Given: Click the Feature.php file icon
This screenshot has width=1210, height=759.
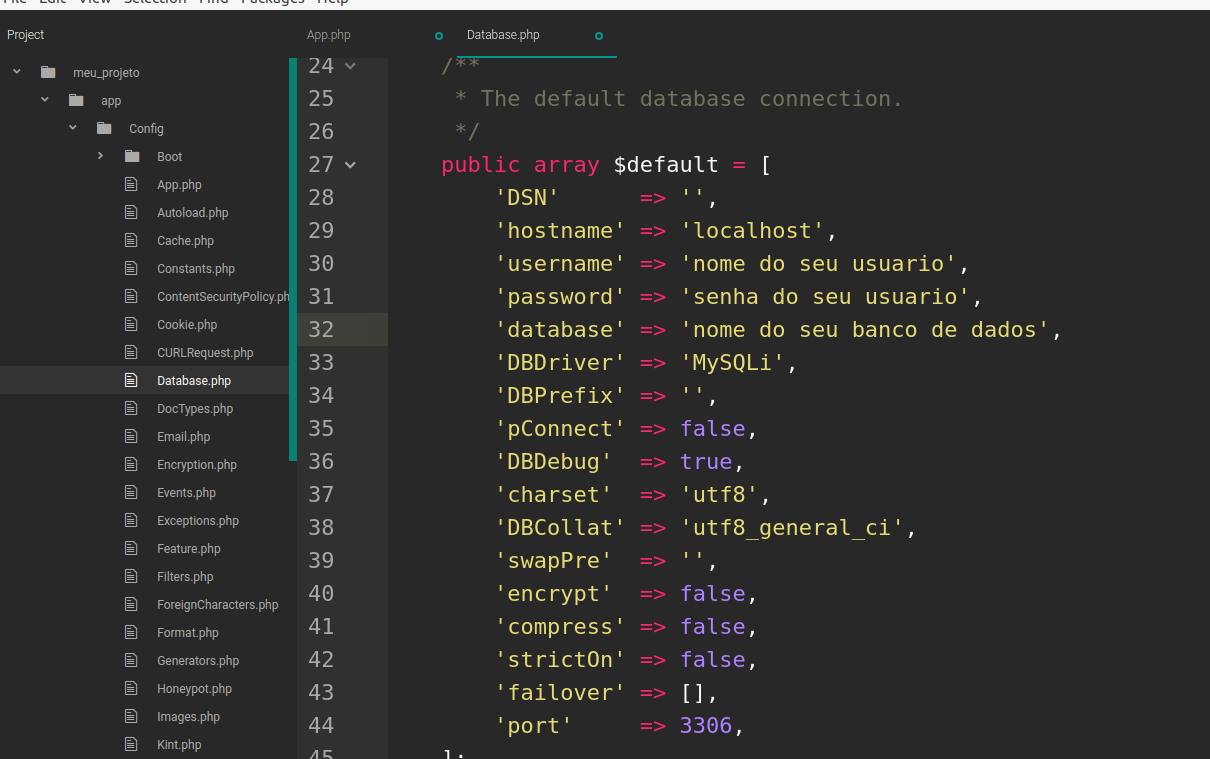Looking at the screenshot, I should [x=131, y=548].
